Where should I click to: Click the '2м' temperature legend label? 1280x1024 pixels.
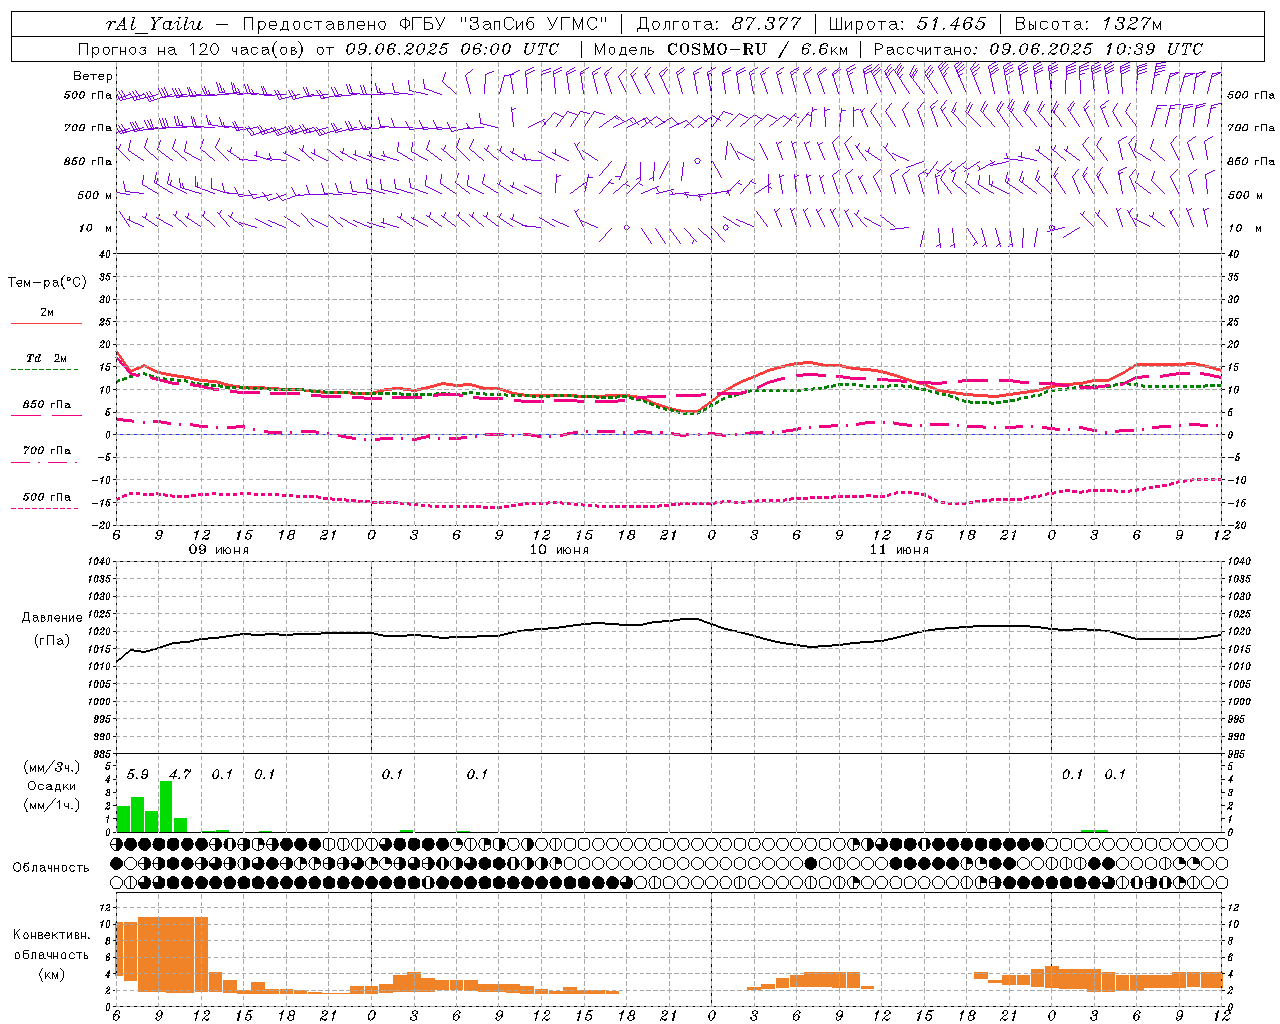tap(47, 312)
